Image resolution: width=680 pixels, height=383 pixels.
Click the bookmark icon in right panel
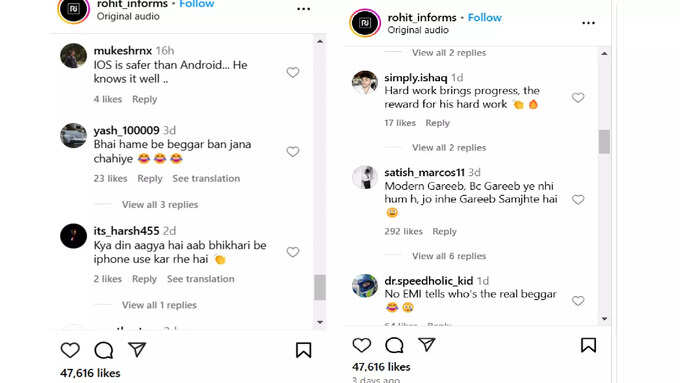(588, 345)
